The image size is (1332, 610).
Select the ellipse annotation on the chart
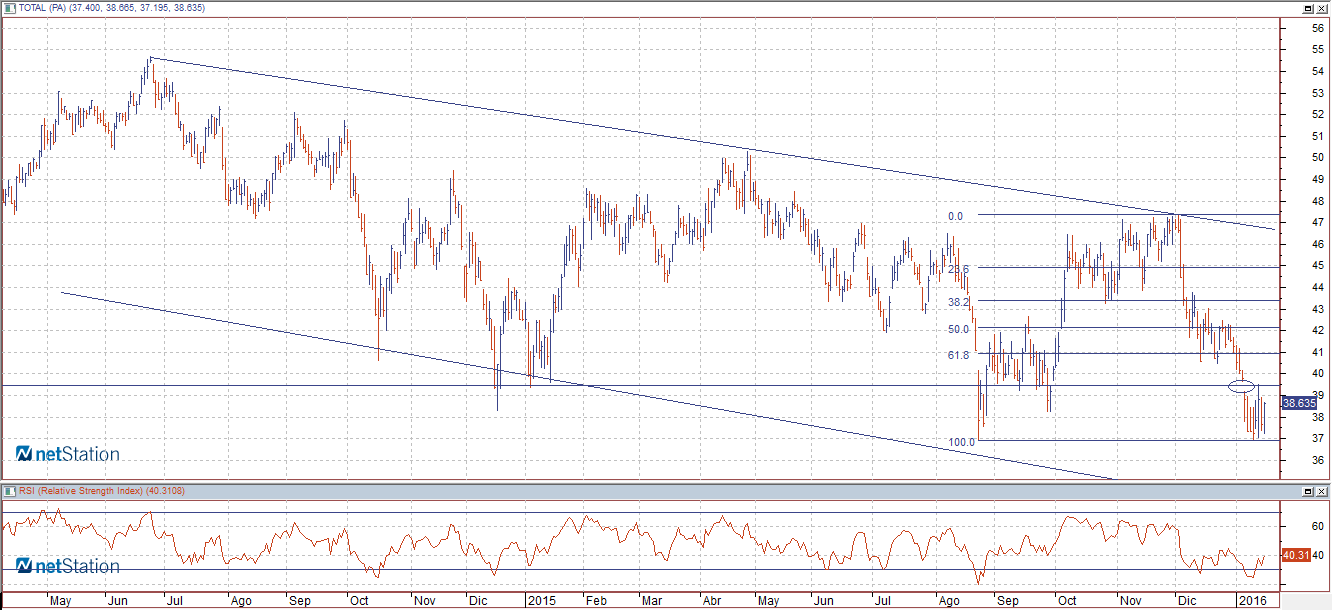pyautogui.click(x=1241, y=386)
